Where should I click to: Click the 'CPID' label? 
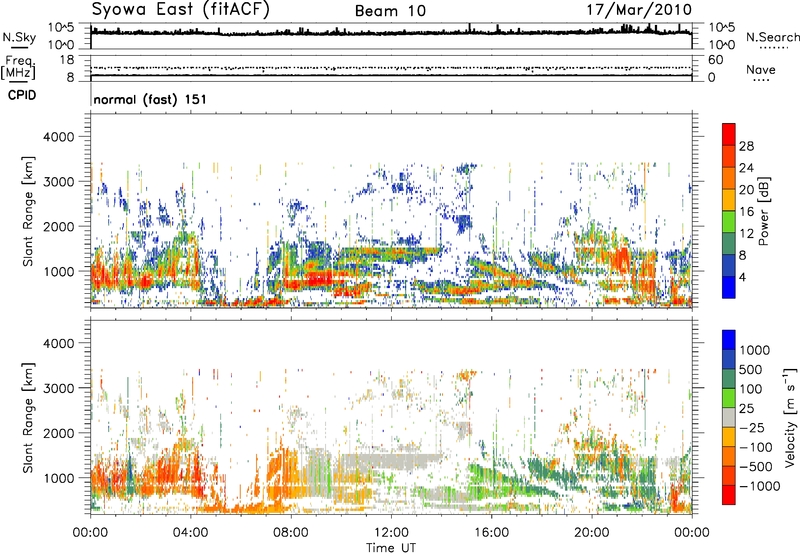[22, 95]
